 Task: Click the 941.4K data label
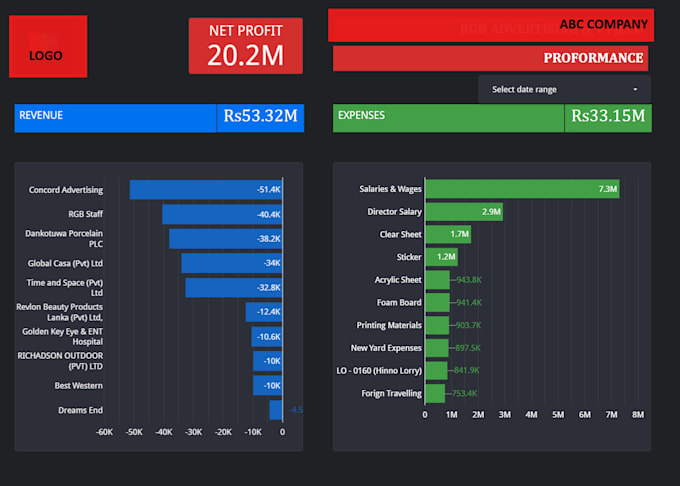point(469,303)
